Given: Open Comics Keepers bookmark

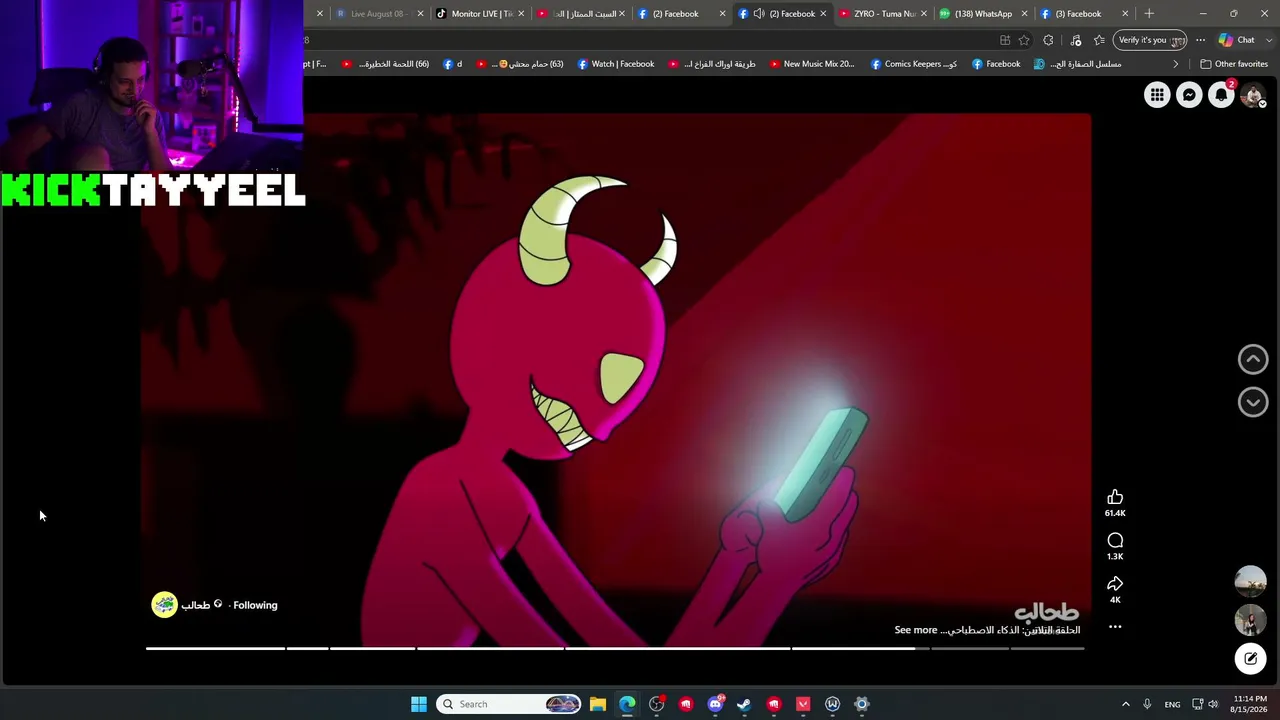Looking at the screenshot, I should coord(913,64).
